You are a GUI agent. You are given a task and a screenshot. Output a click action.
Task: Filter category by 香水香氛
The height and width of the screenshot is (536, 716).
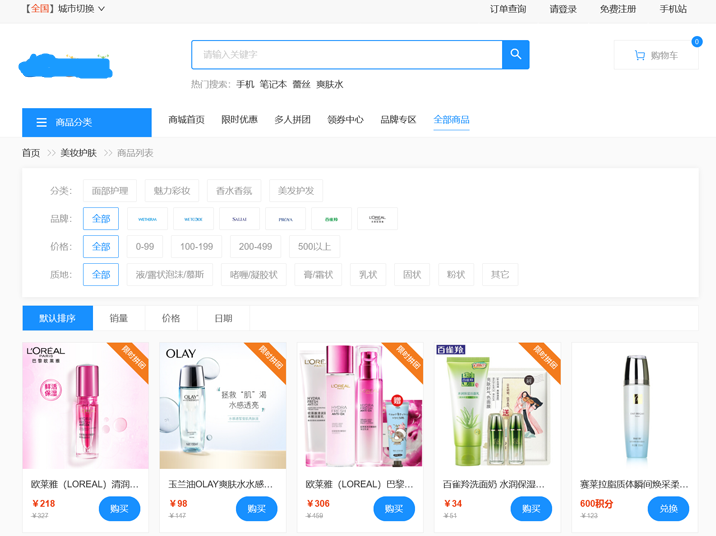click(234, 190)
